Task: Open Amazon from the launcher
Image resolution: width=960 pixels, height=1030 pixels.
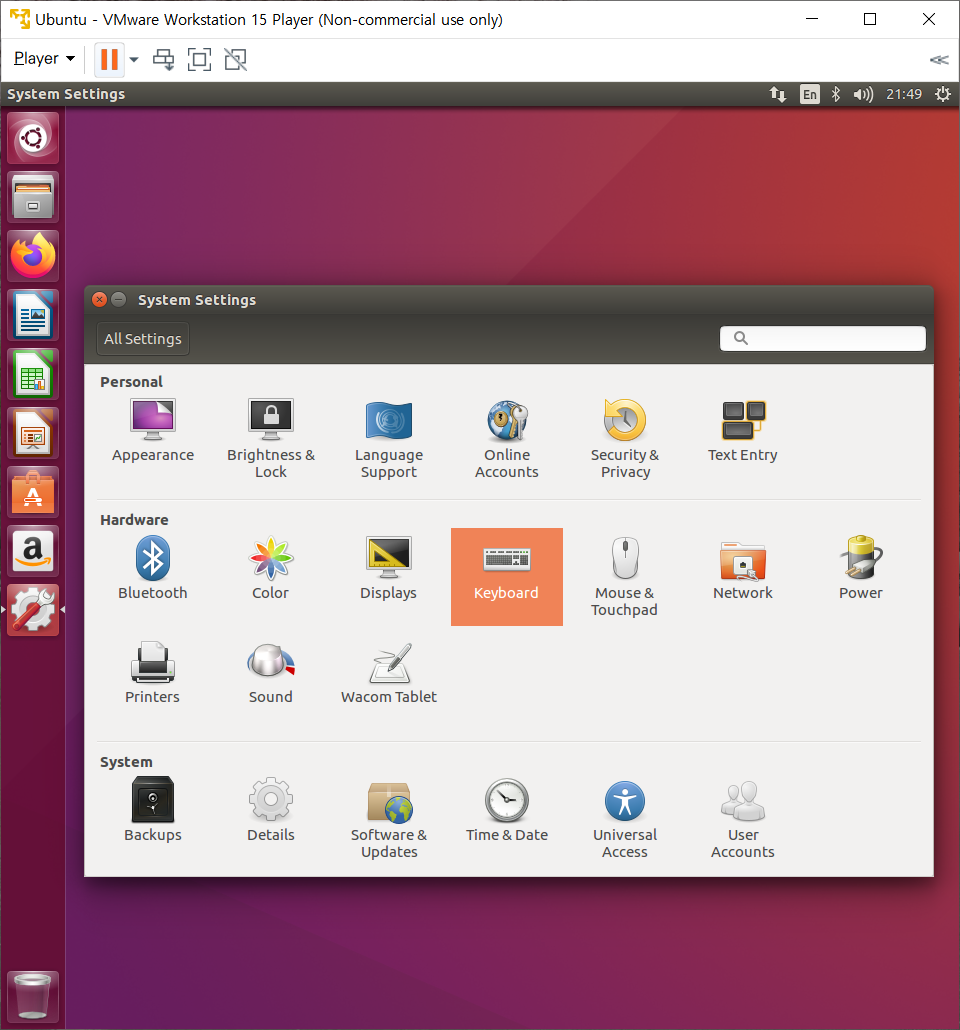Action: 33,552
